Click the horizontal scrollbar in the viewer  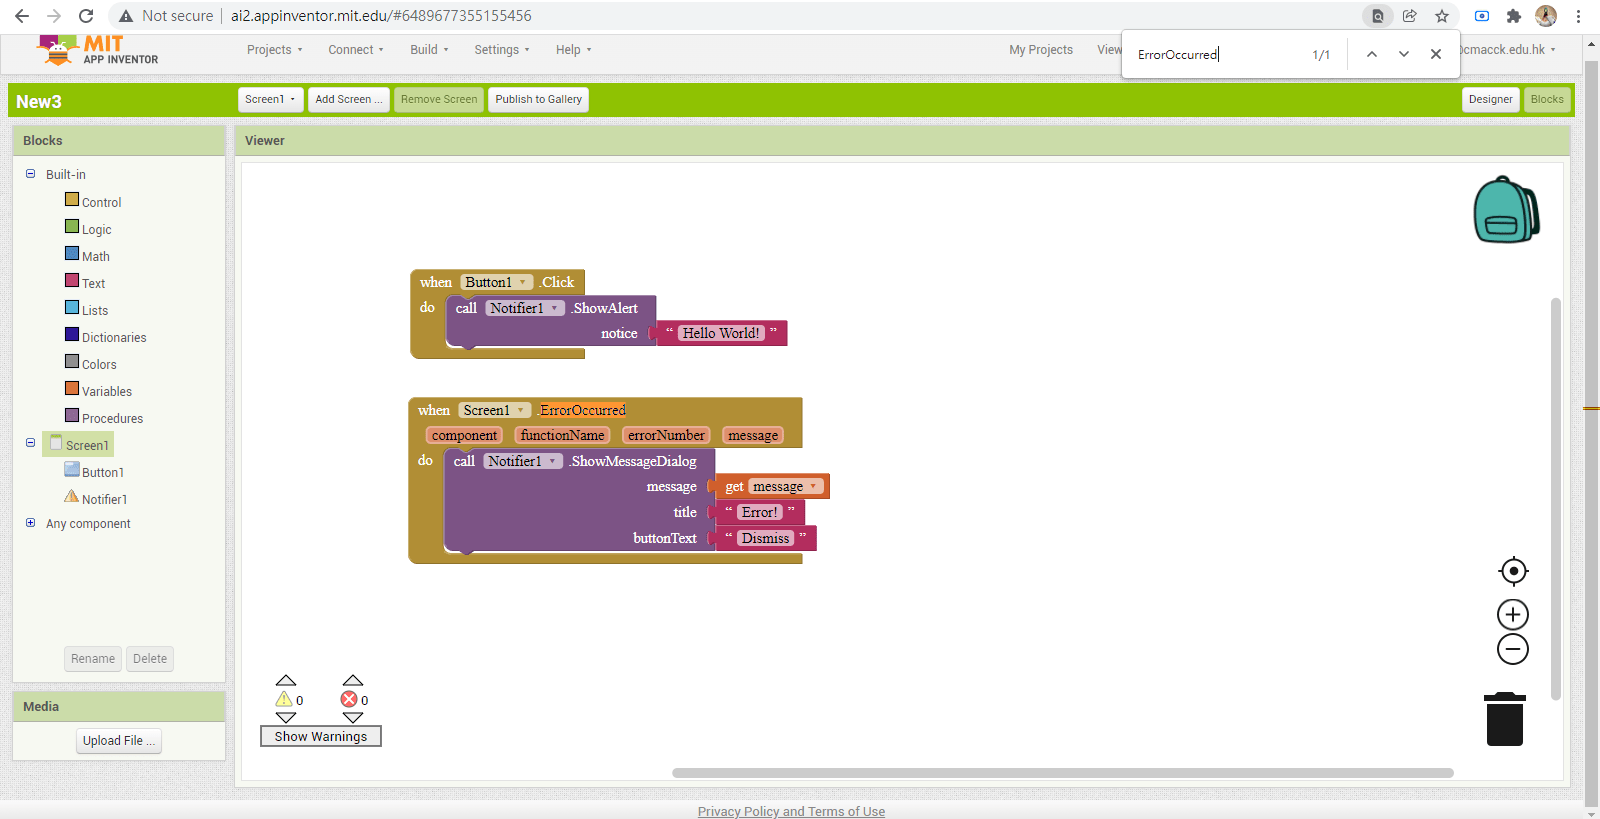pos(1062,773)
